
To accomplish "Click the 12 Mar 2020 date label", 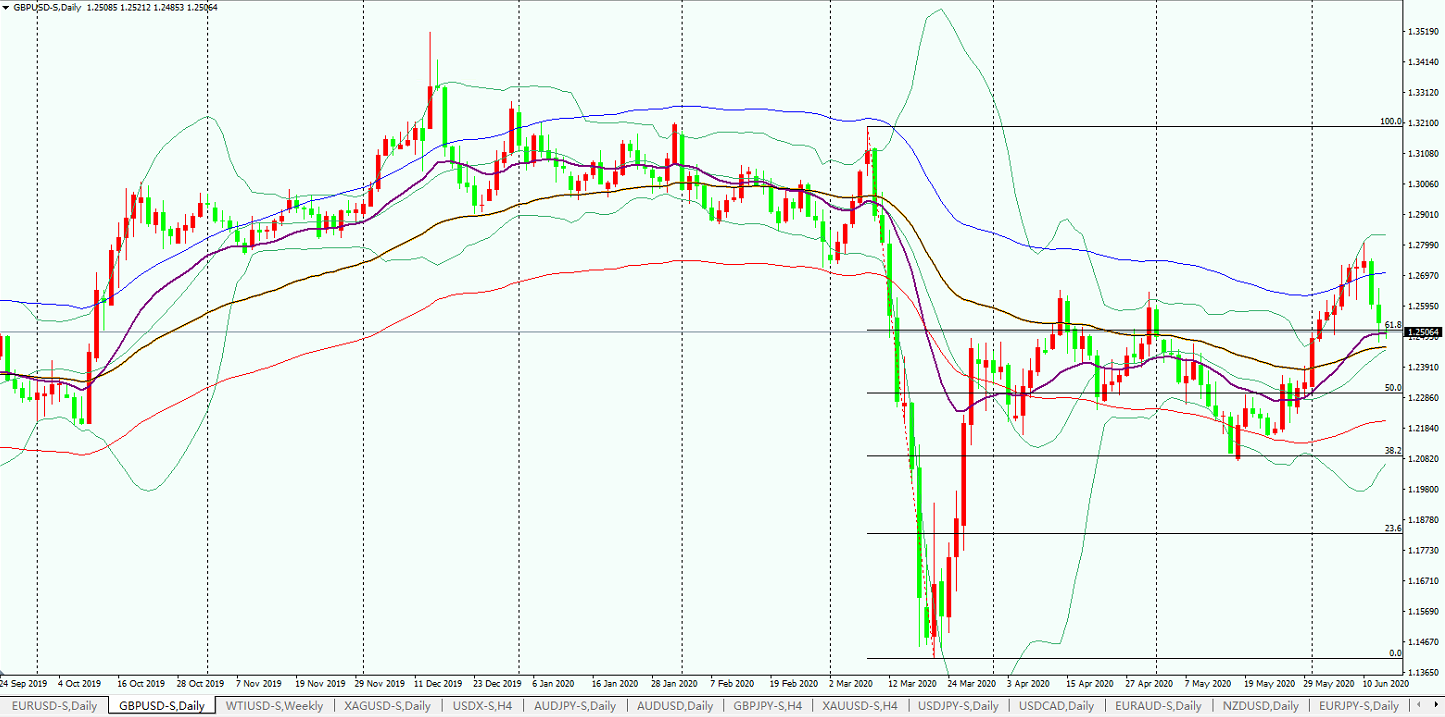I will (913, 684).
